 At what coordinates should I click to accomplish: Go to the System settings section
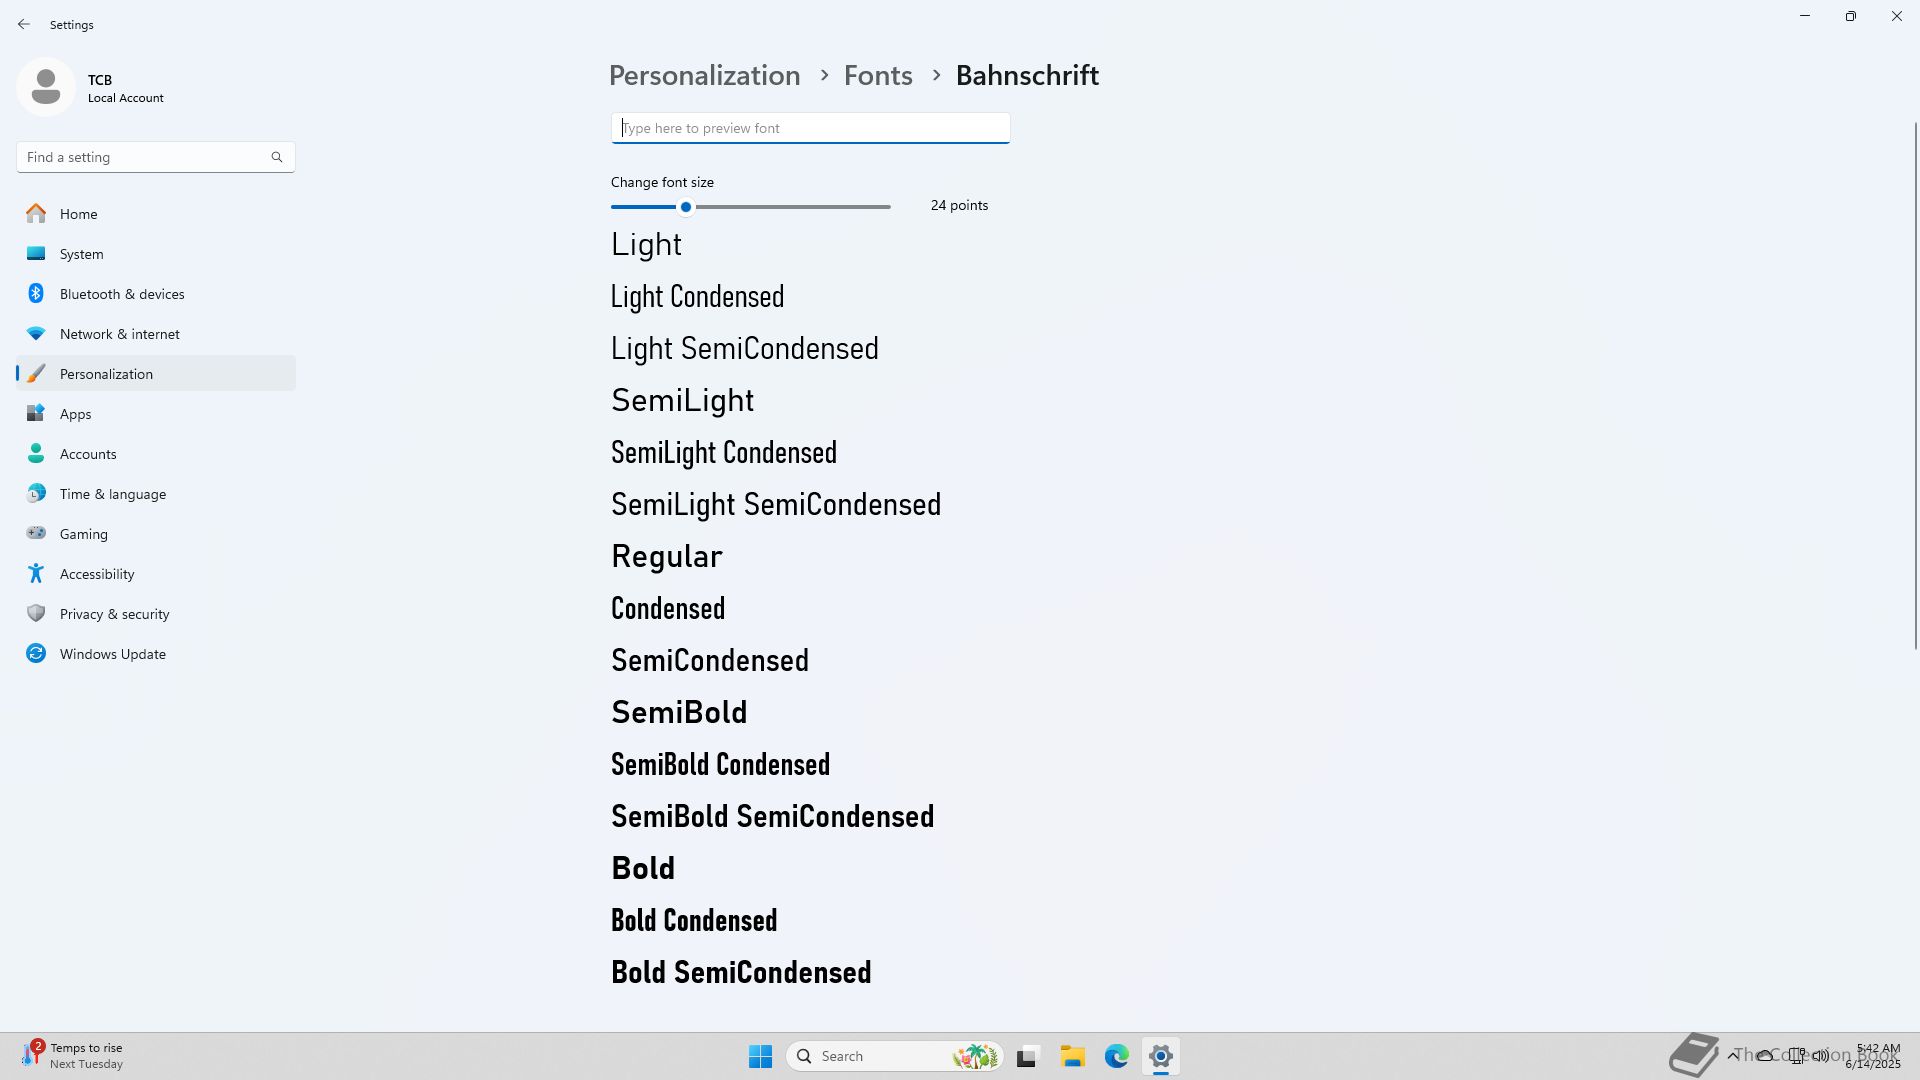coord(81,254)
